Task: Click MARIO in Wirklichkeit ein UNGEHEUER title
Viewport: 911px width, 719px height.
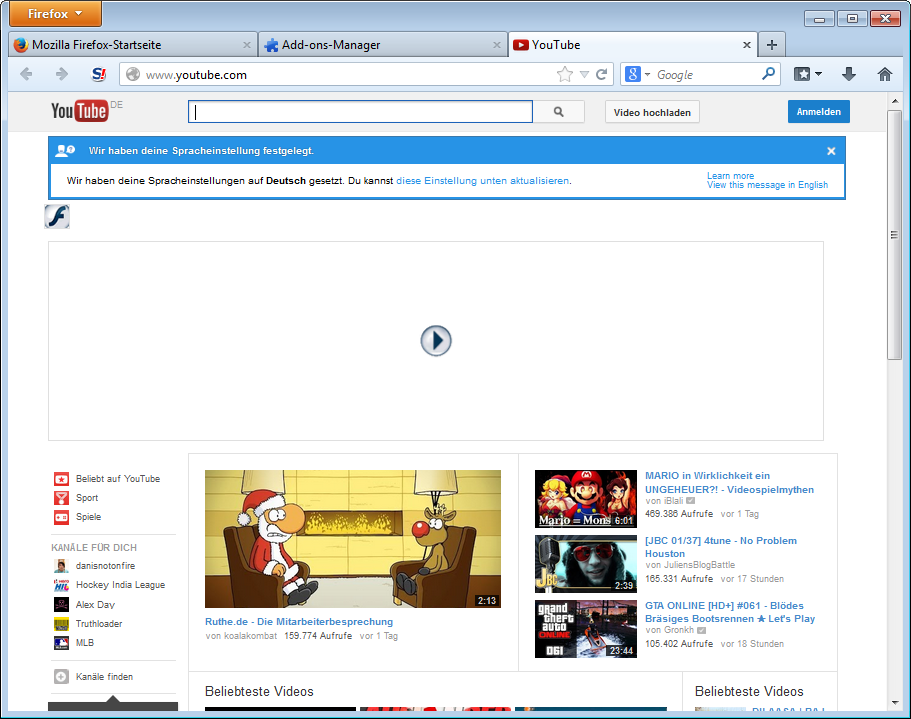Action: point(729,483)
